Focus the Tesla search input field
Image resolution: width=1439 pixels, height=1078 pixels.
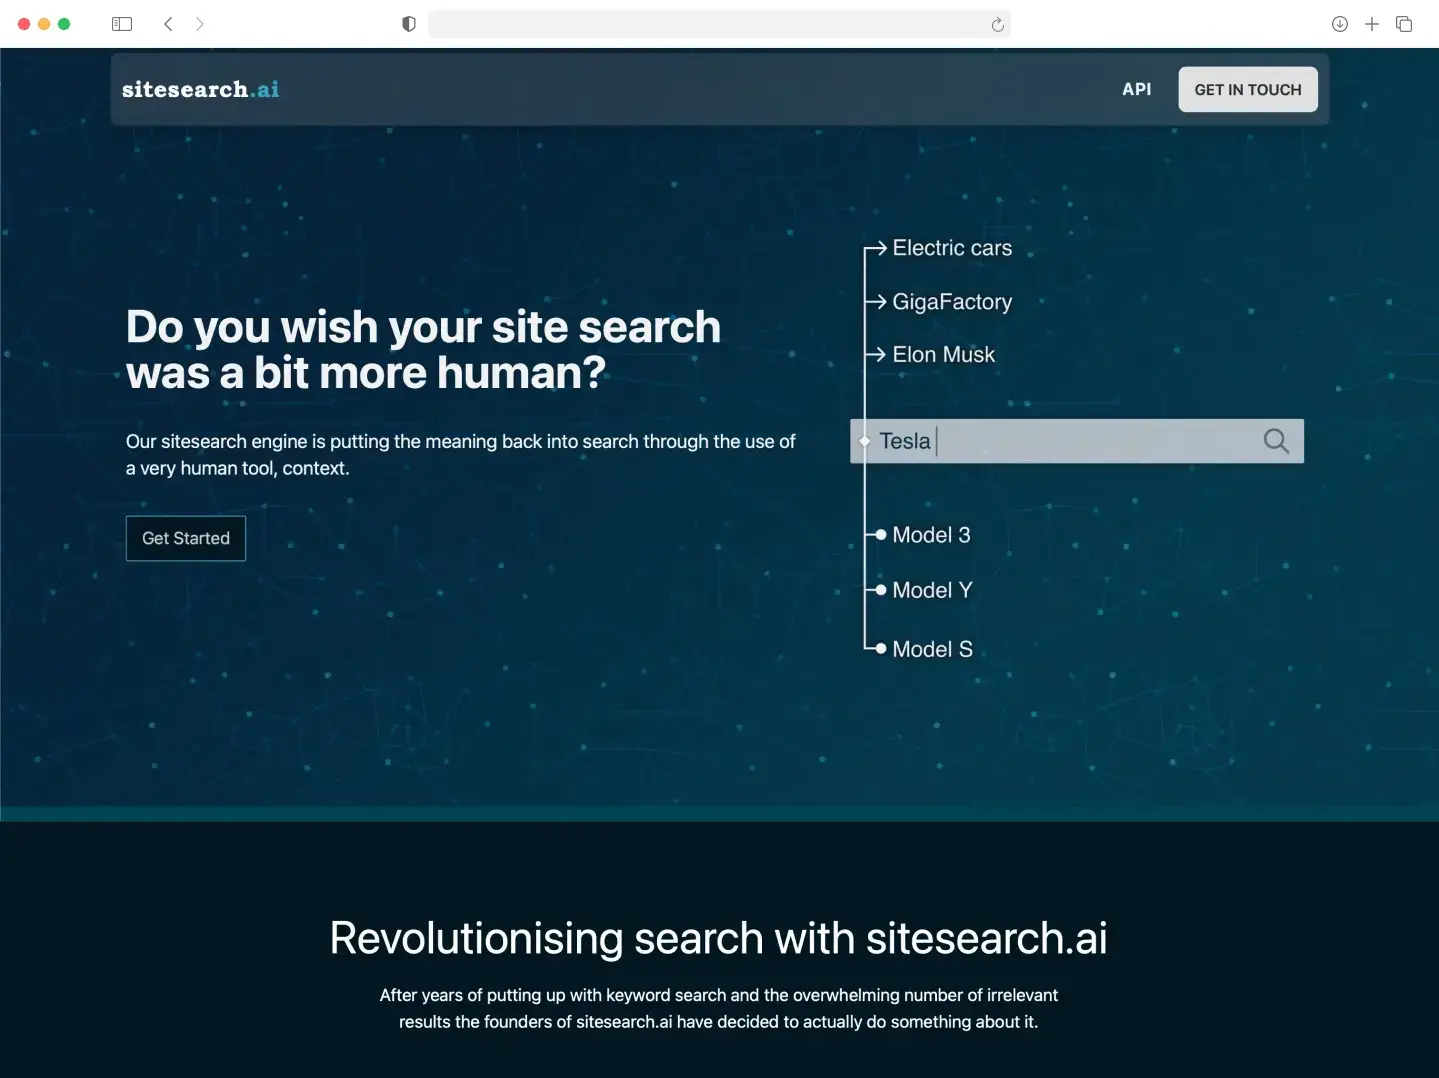(x=1077, y=441)
